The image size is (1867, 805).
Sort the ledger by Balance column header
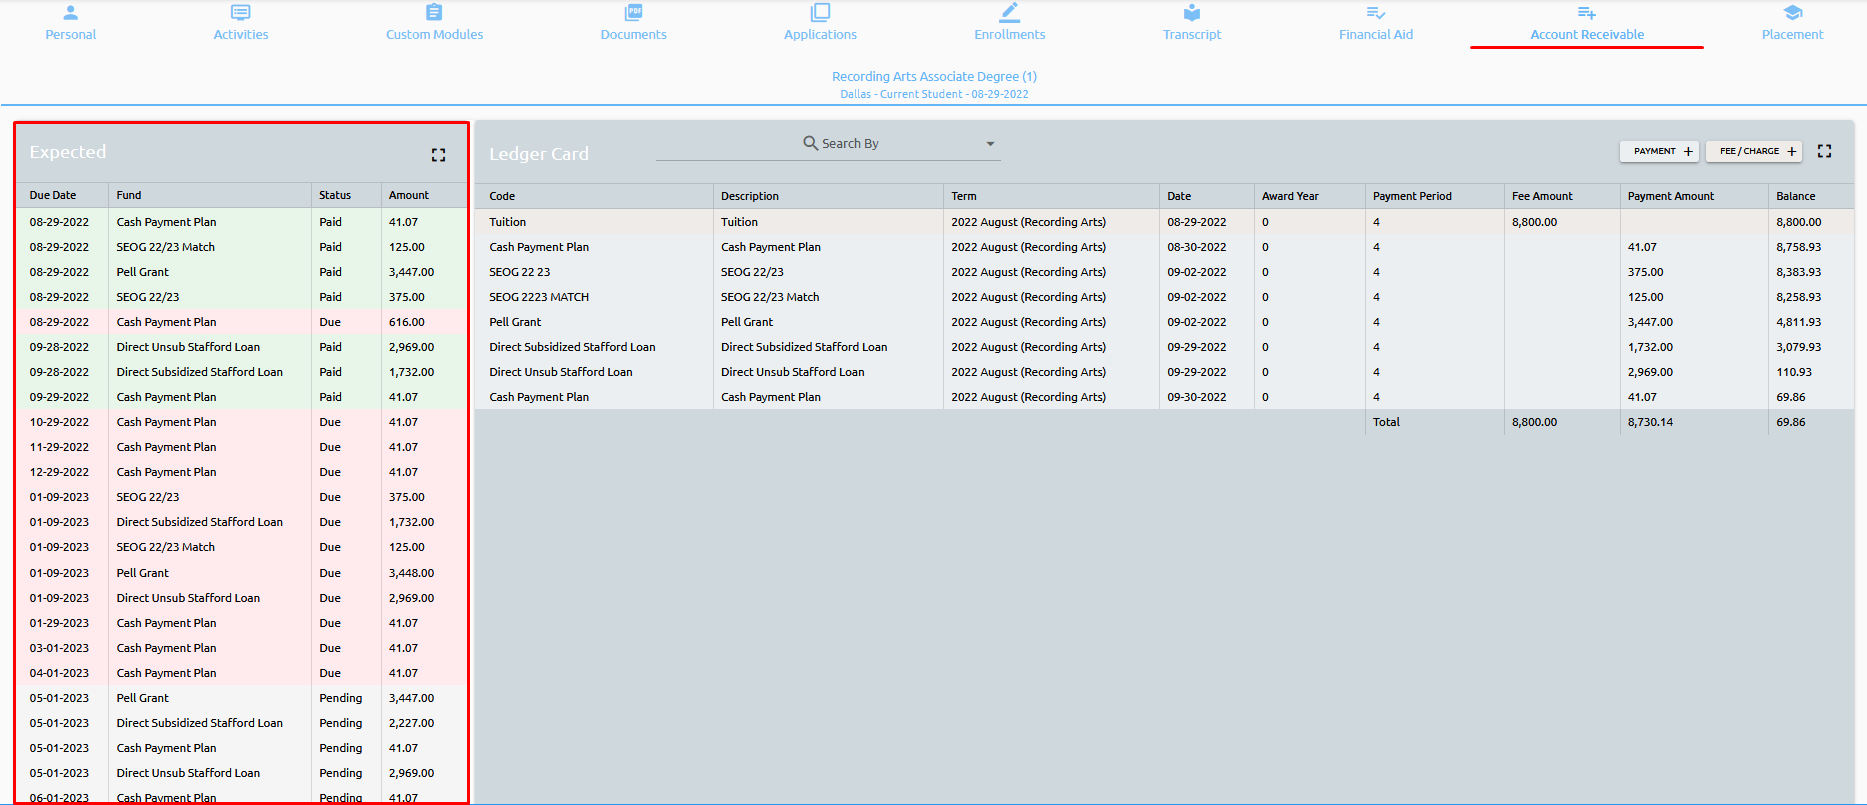[1795, 196]
